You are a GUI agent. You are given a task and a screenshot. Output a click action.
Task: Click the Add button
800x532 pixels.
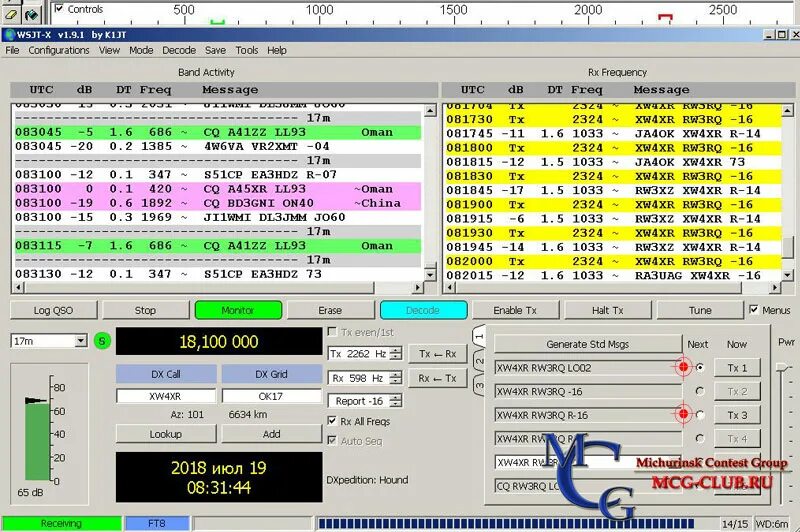[271, 434]
